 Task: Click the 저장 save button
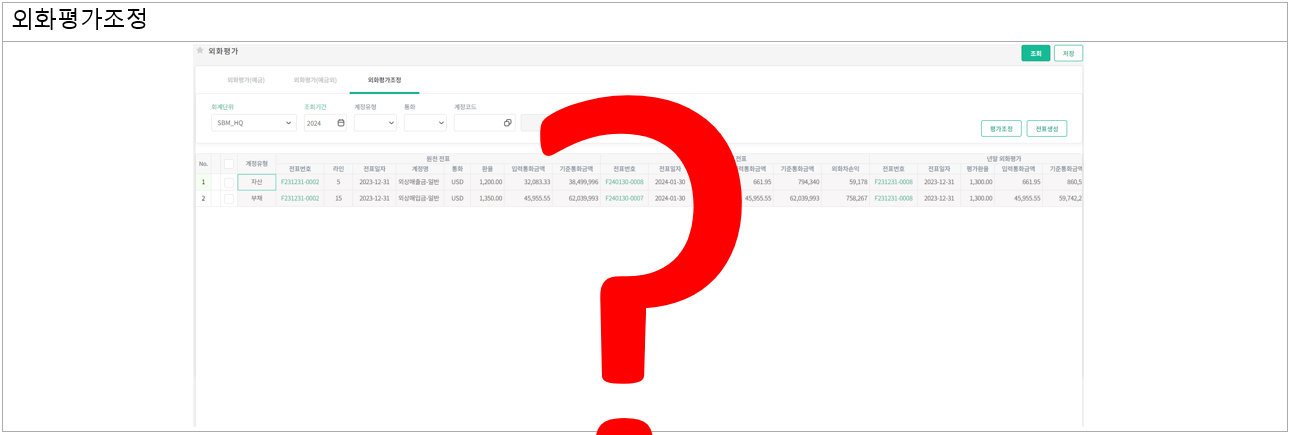(x=1068, y=54)
